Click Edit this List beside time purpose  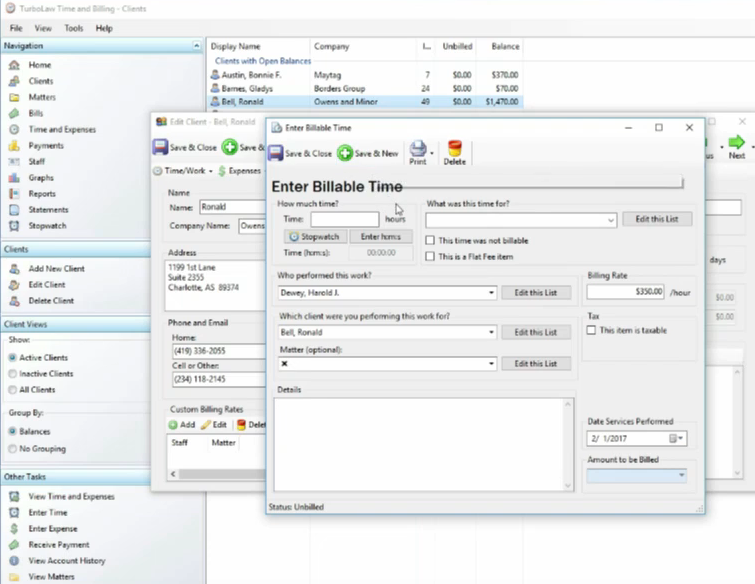click(x=657, y=219)
